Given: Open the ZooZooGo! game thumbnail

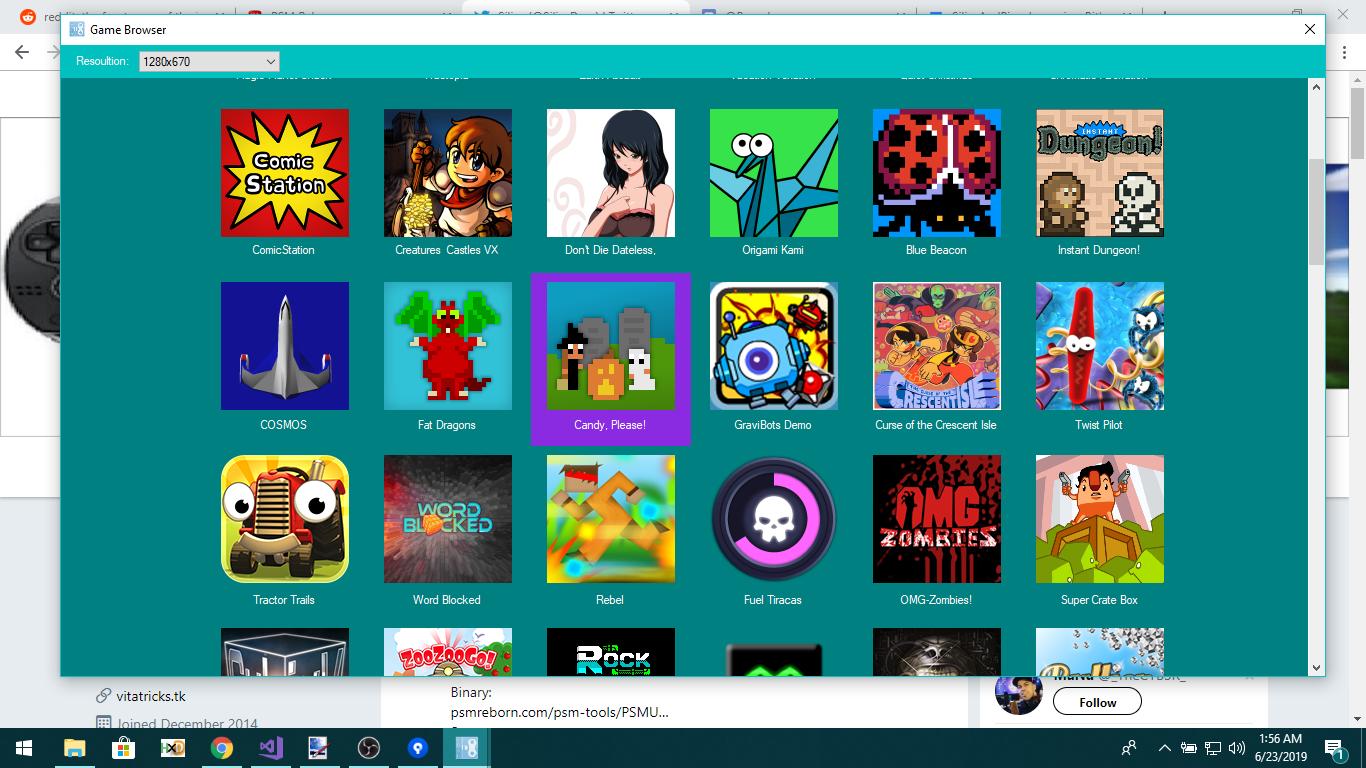Looking at the screenshot, I should (x=448, y=652).
